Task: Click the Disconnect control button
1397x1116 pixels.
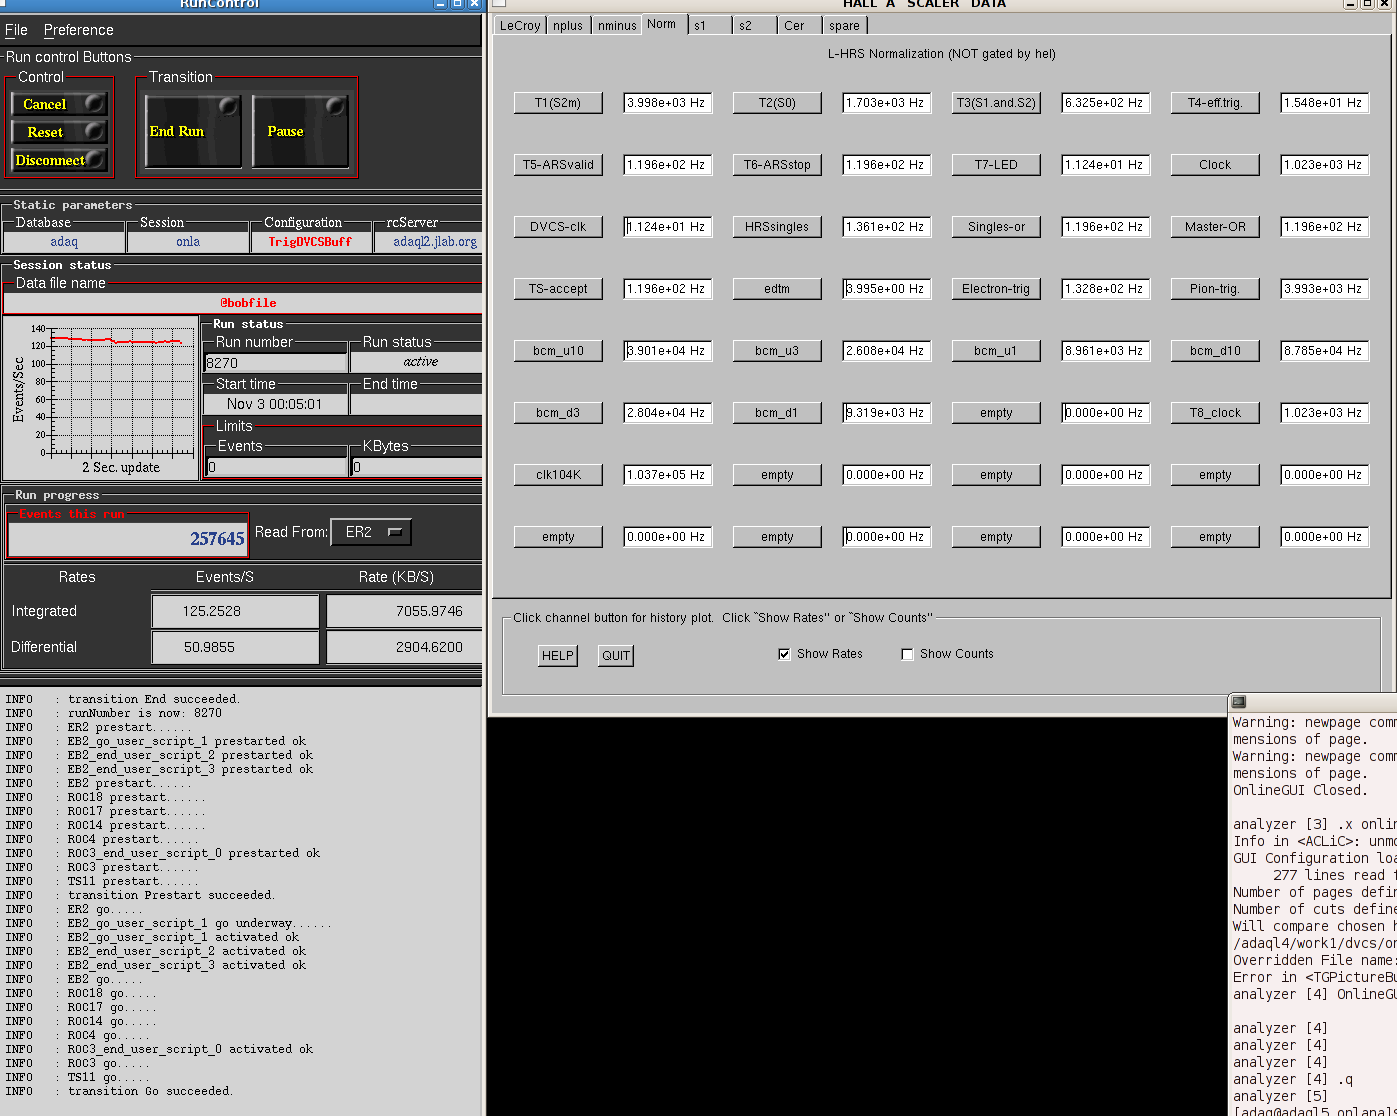Action: (59, 160)
